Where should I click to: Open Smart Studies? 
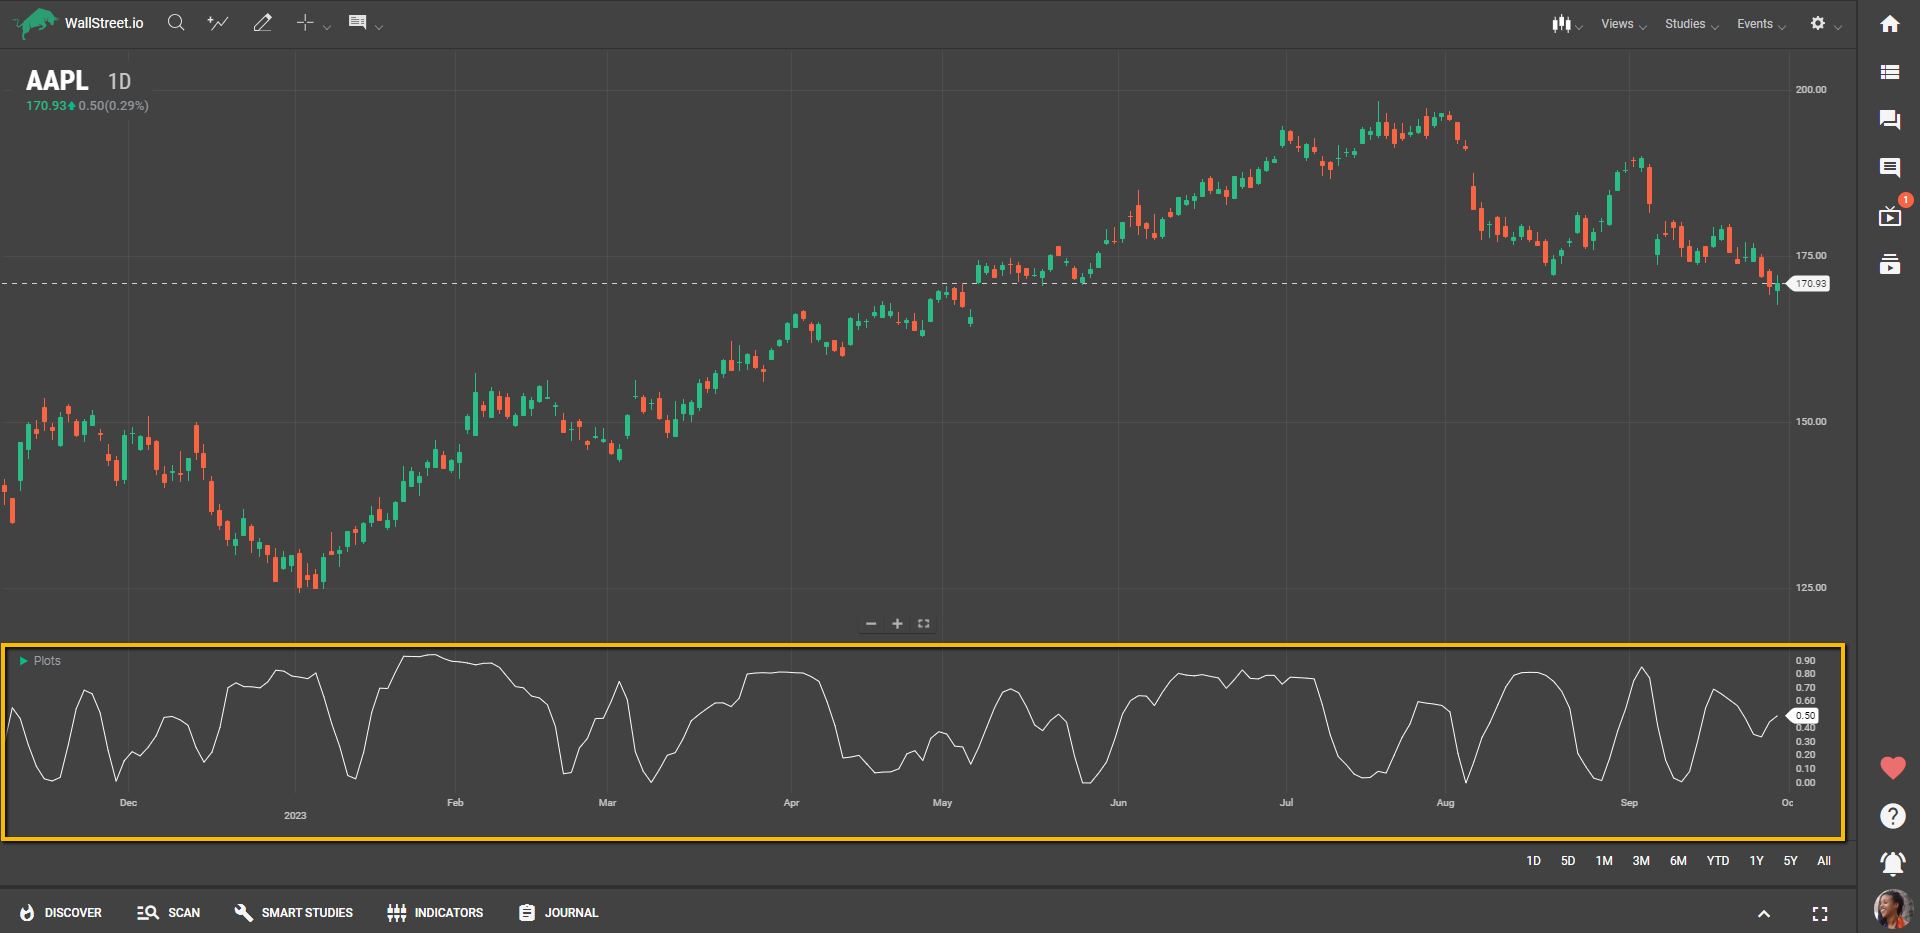tap(293, 913)
